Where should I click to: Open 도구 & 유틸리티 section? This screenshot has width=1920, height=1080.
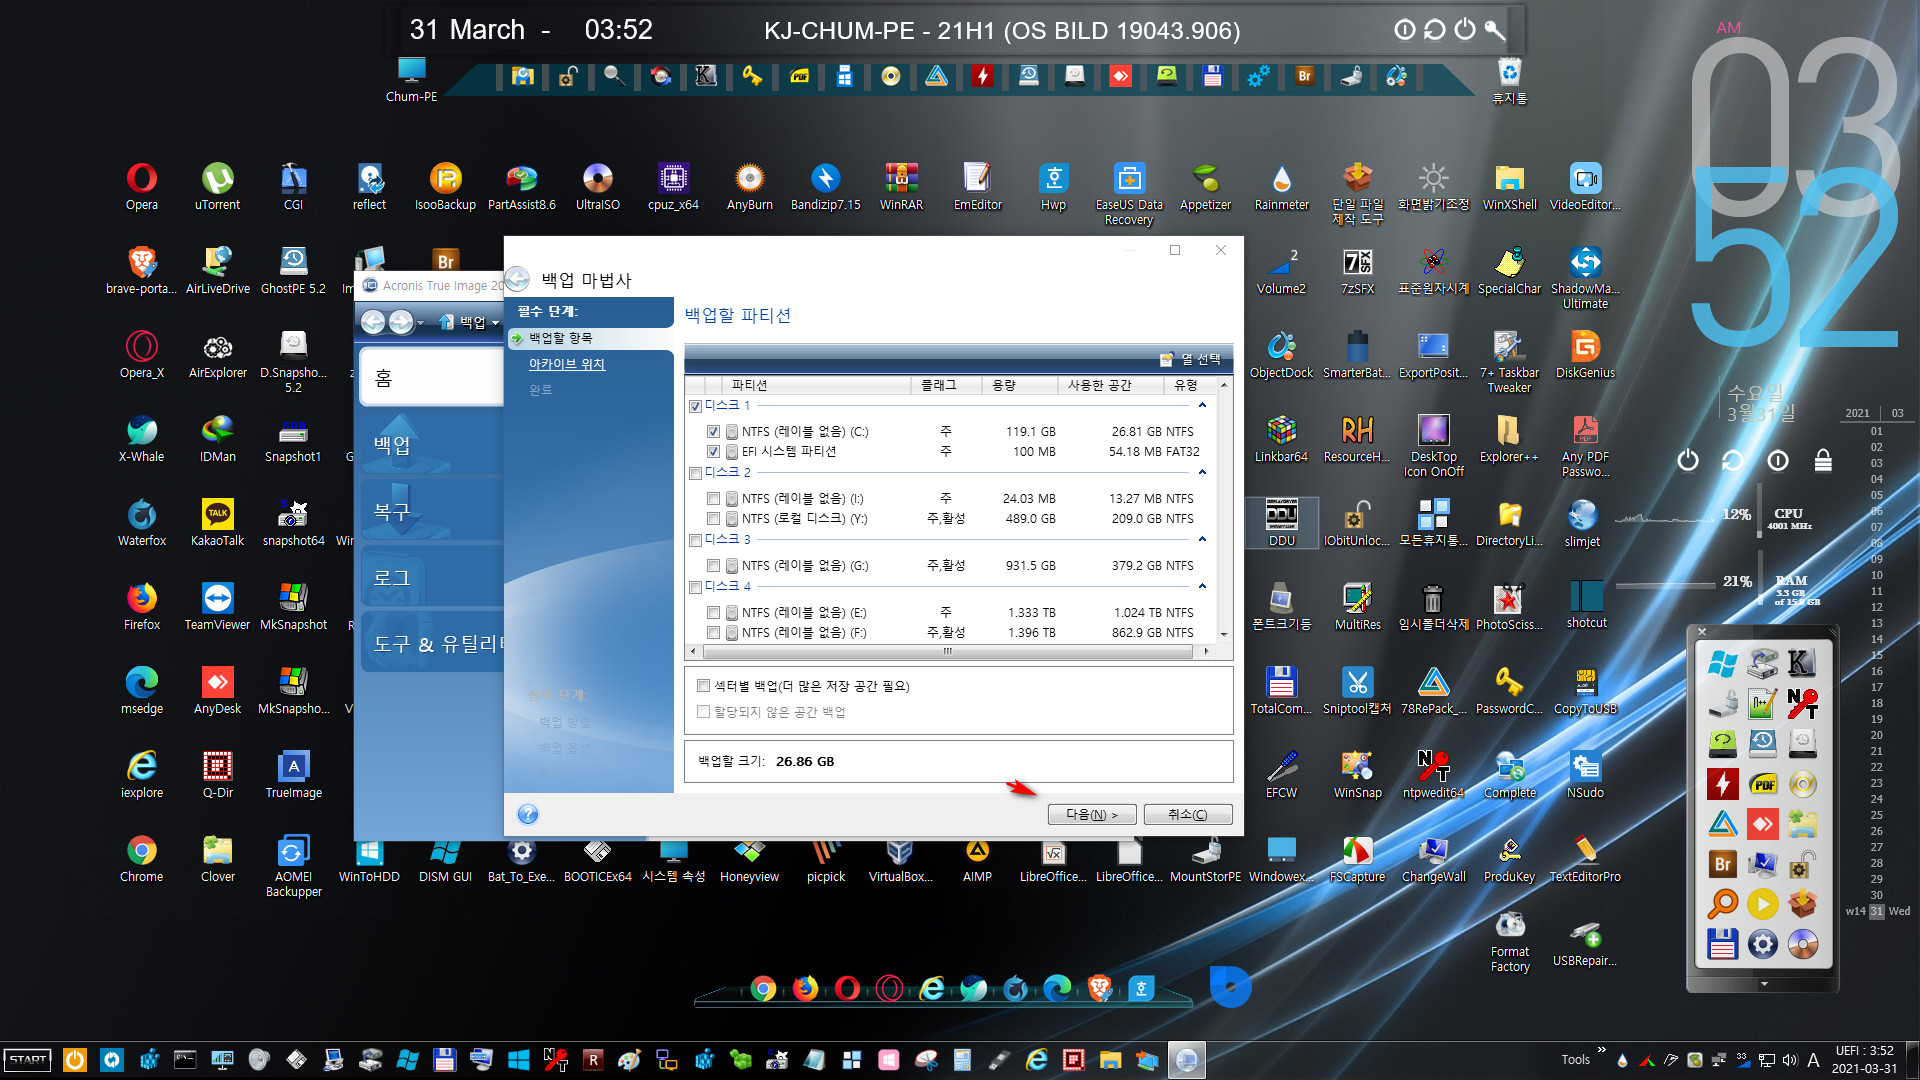(x=431, y=644)
